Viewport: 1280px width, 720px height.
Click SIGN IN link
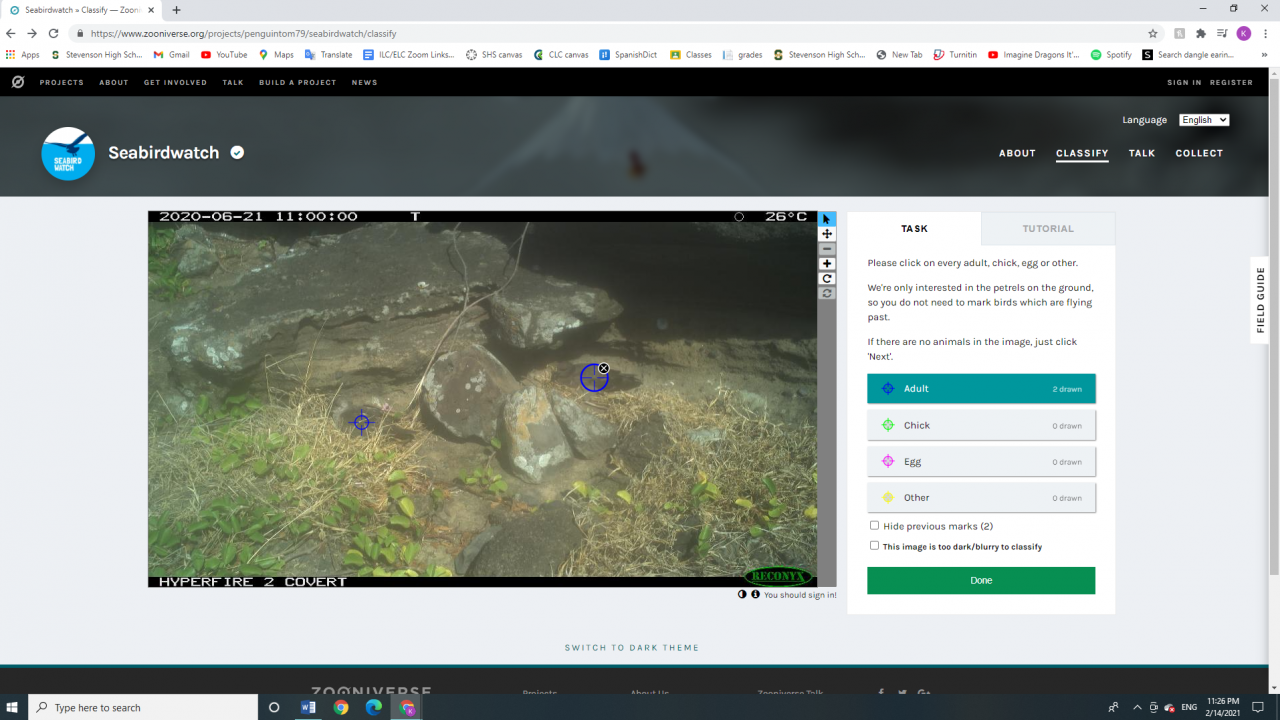click(x=1184, y=82)
